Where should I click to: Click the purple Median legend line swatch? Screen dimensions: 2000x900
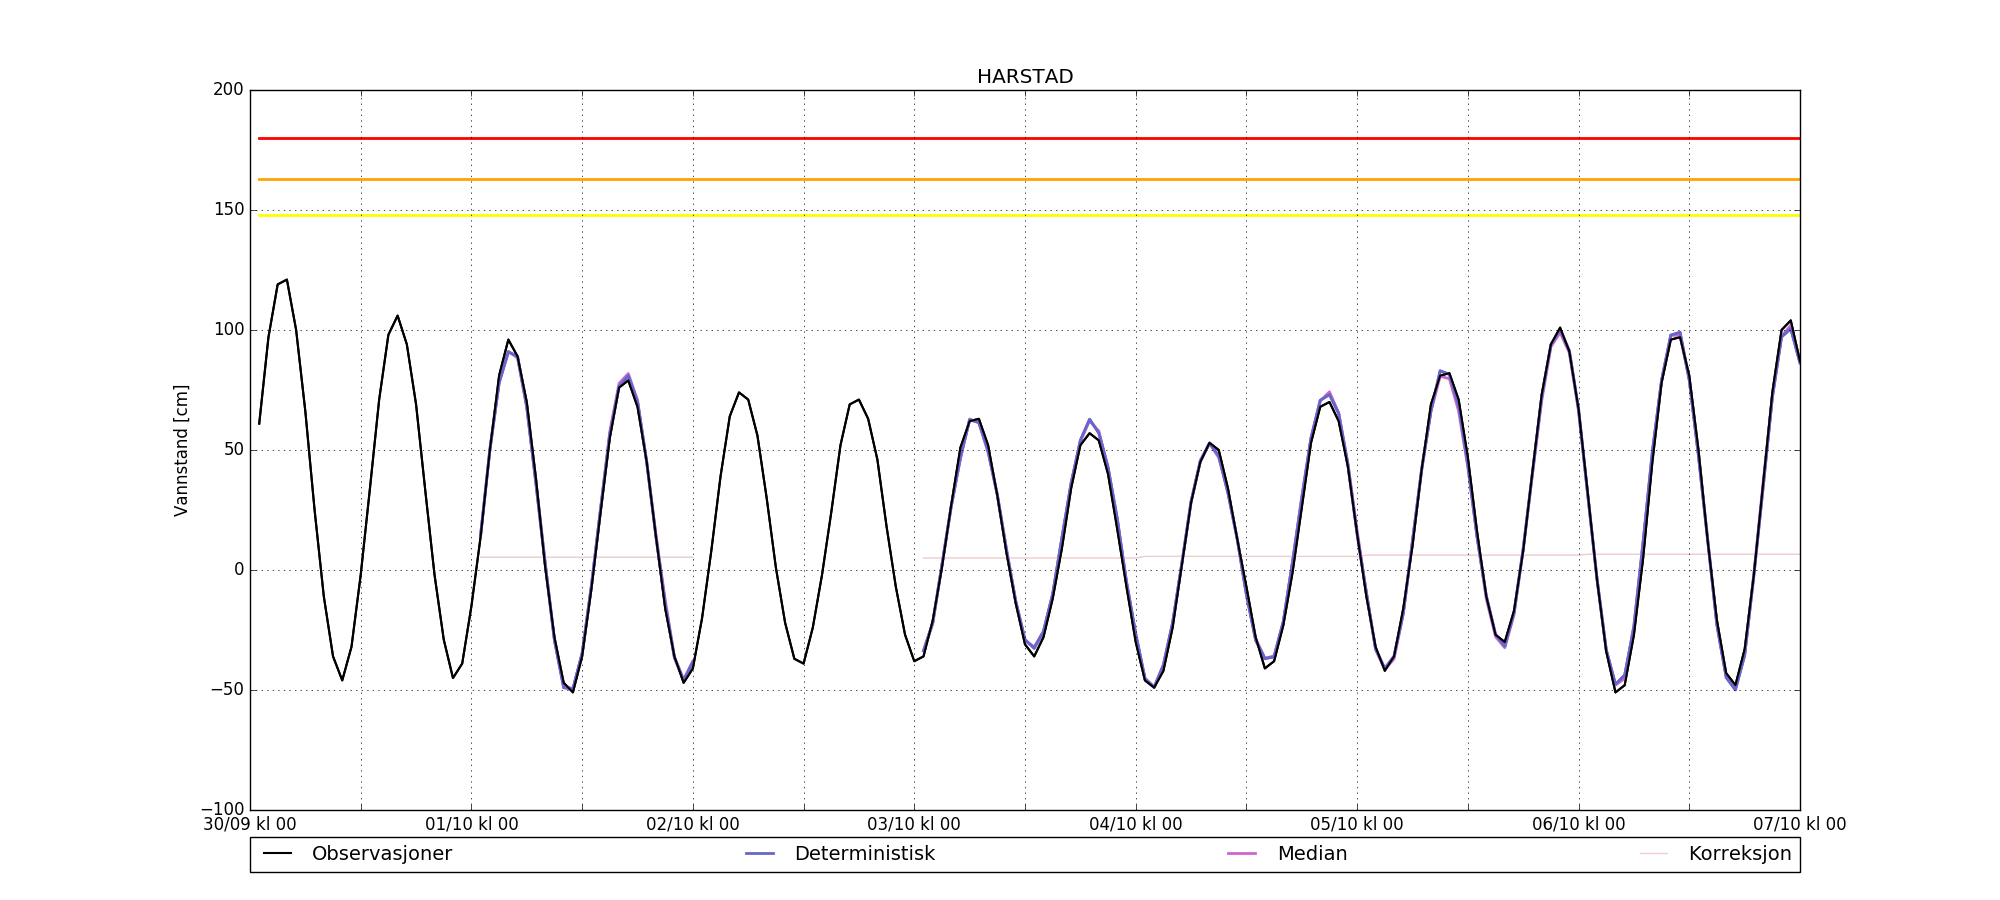click(1242, 854)
